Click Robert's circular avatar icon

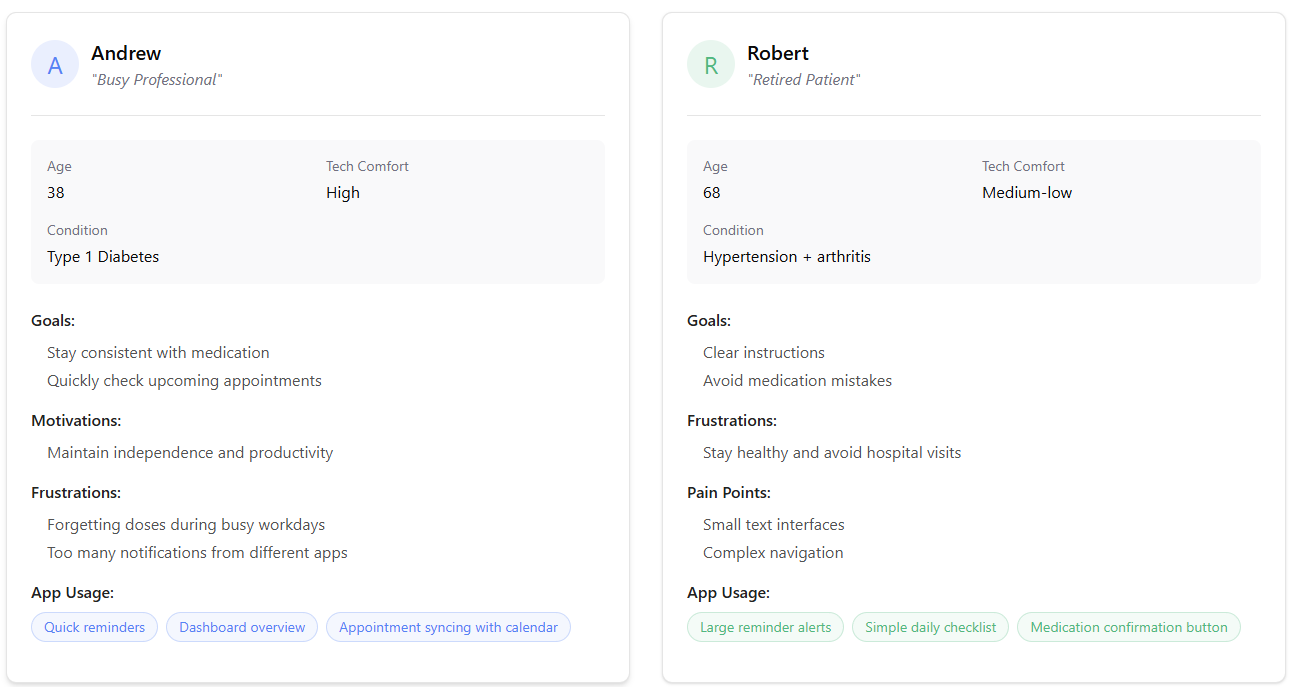click(710, 63)
